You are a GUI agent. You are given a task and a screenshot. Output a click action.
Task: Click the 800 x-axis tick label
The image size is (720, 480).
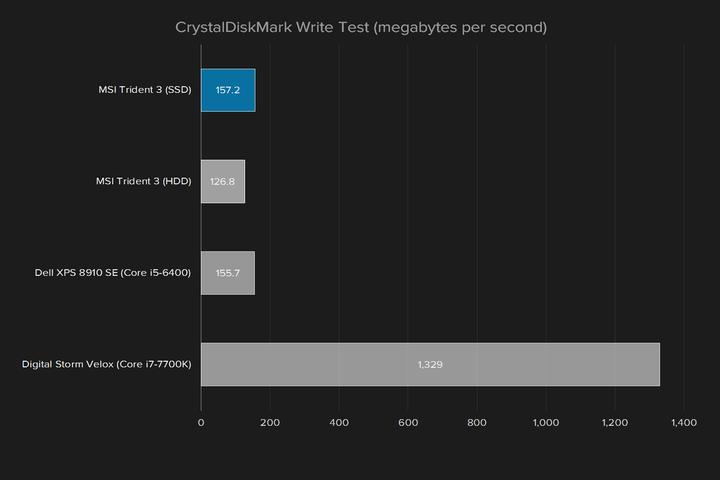tap(477, 424)
